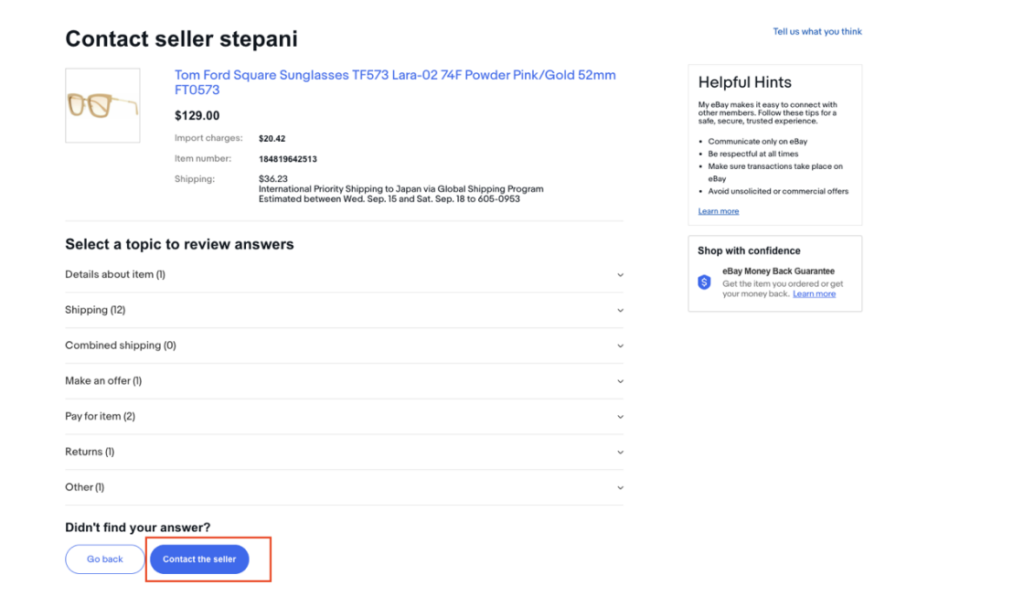This screenshot has height=596, width=1024.
Task: Expand the Combined shipping chevron
Action: pos(620,346)
